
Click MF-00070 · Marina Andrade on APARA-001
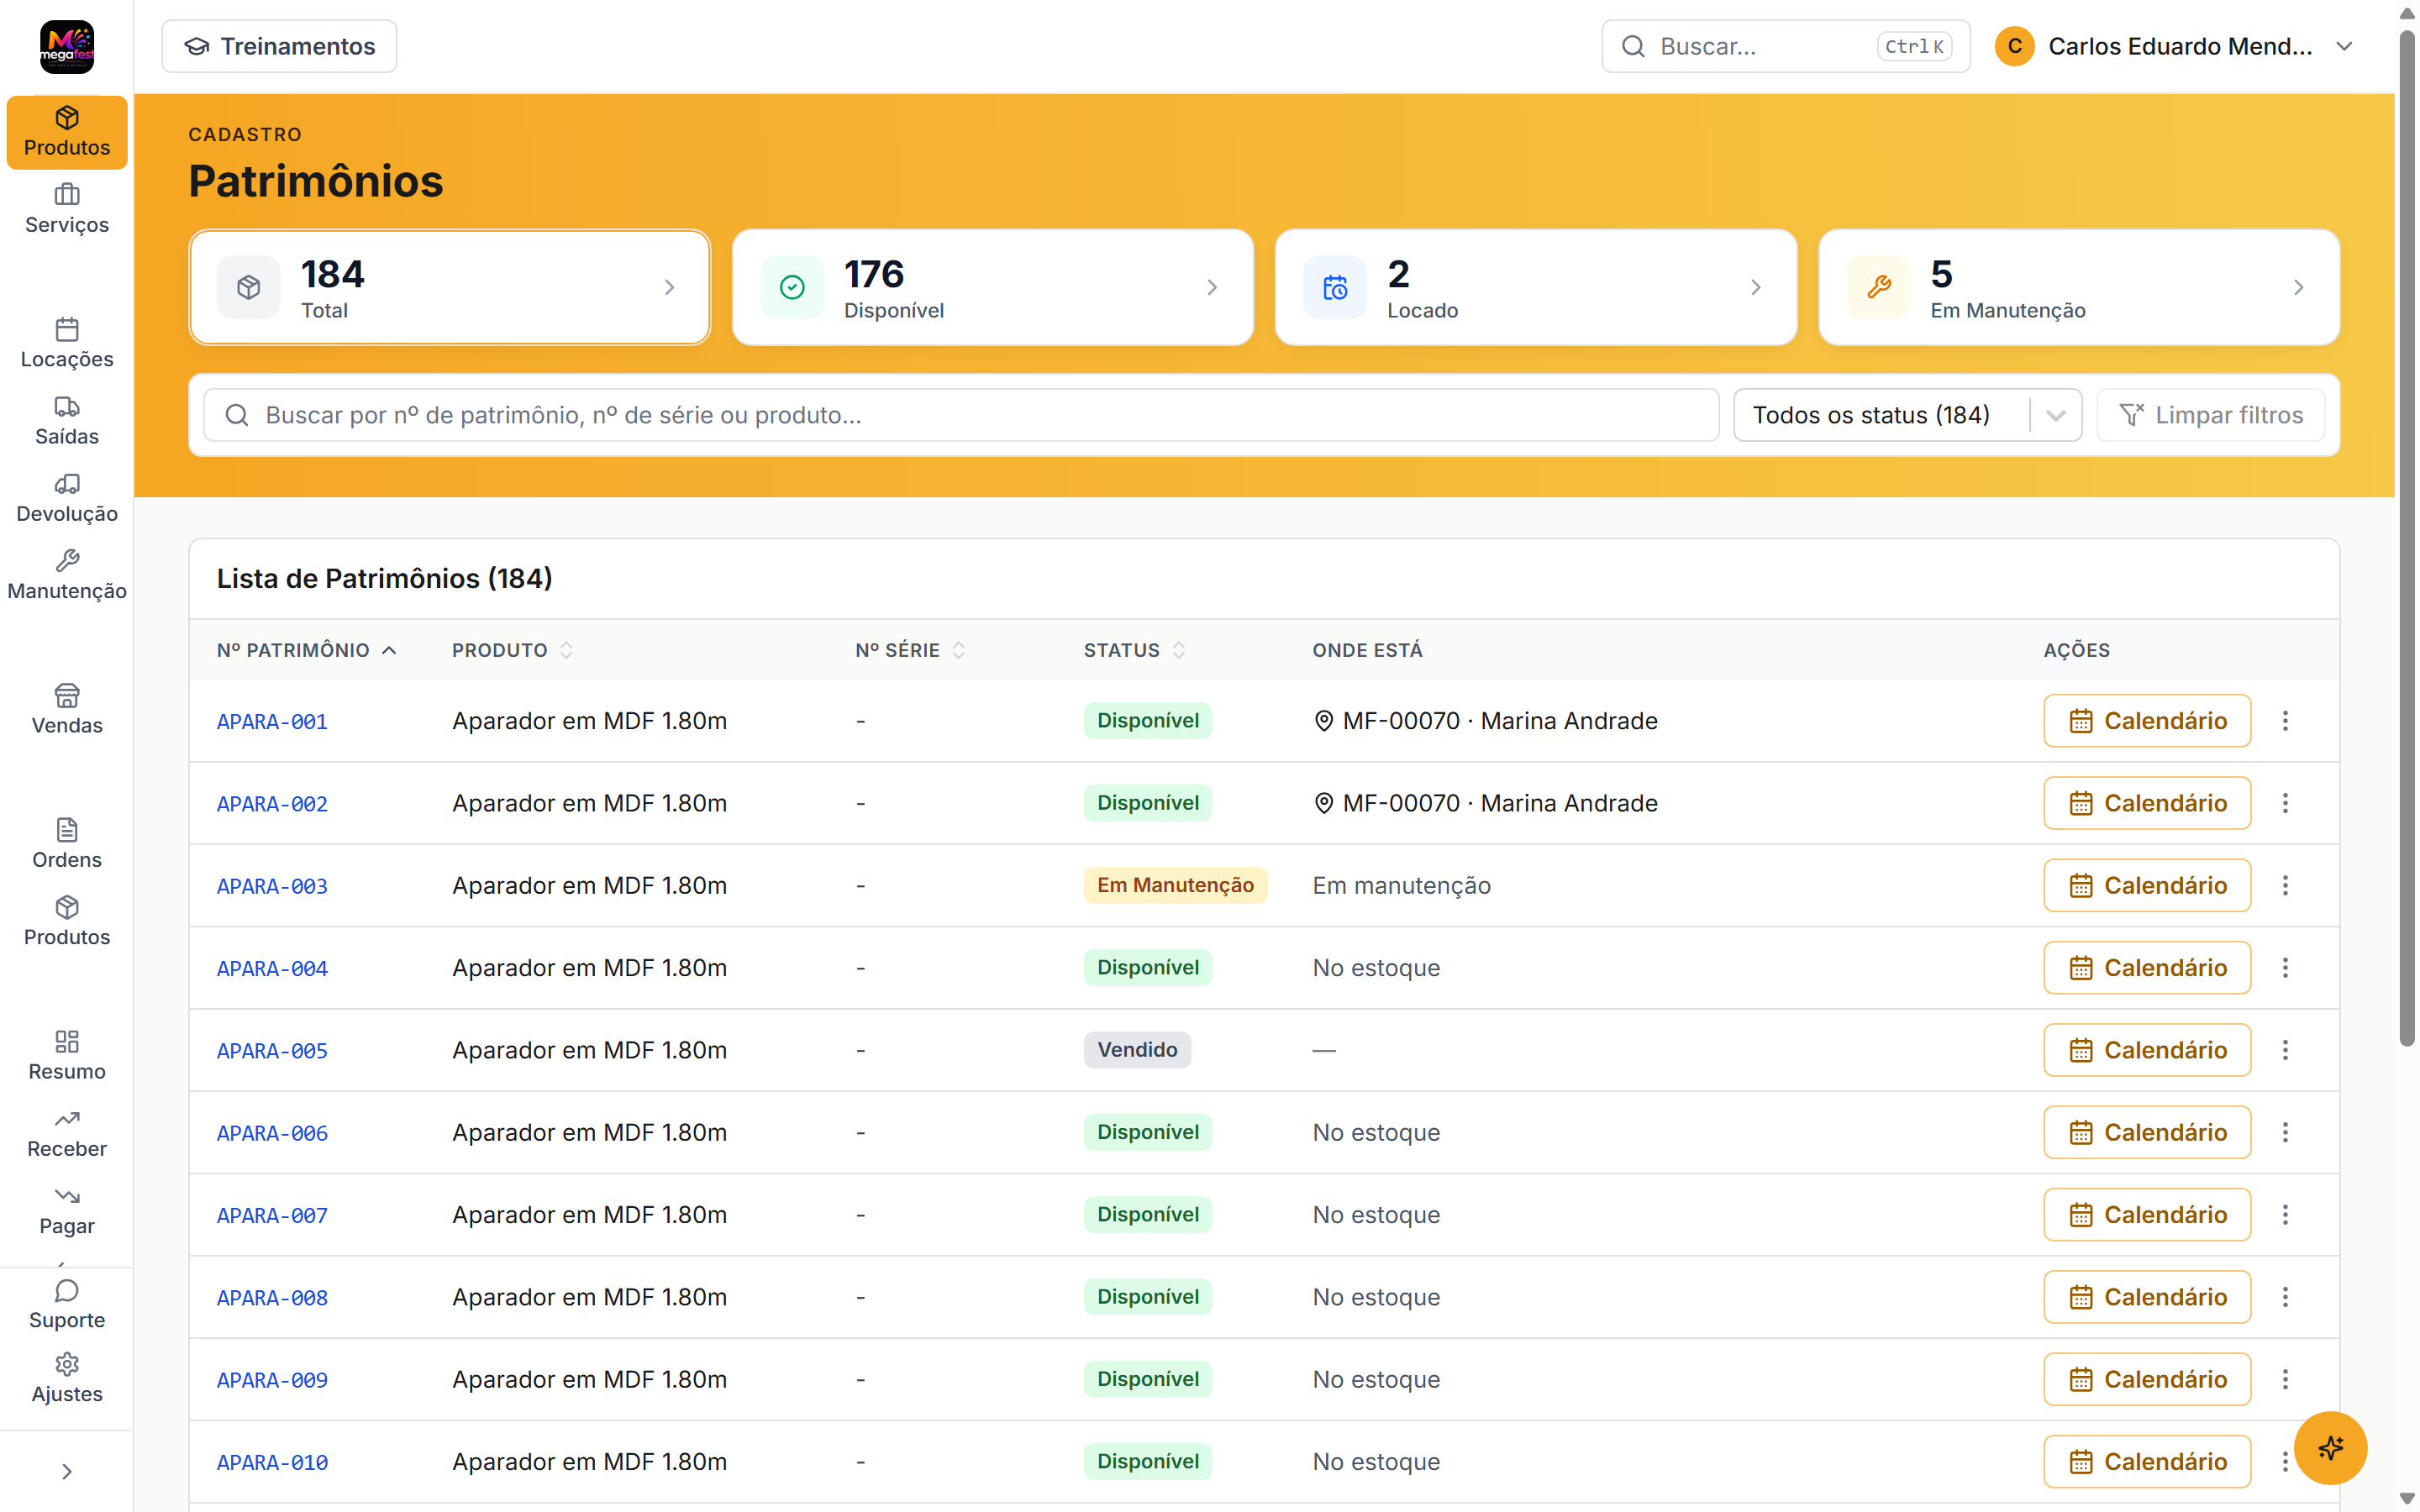pos(1485,721)
